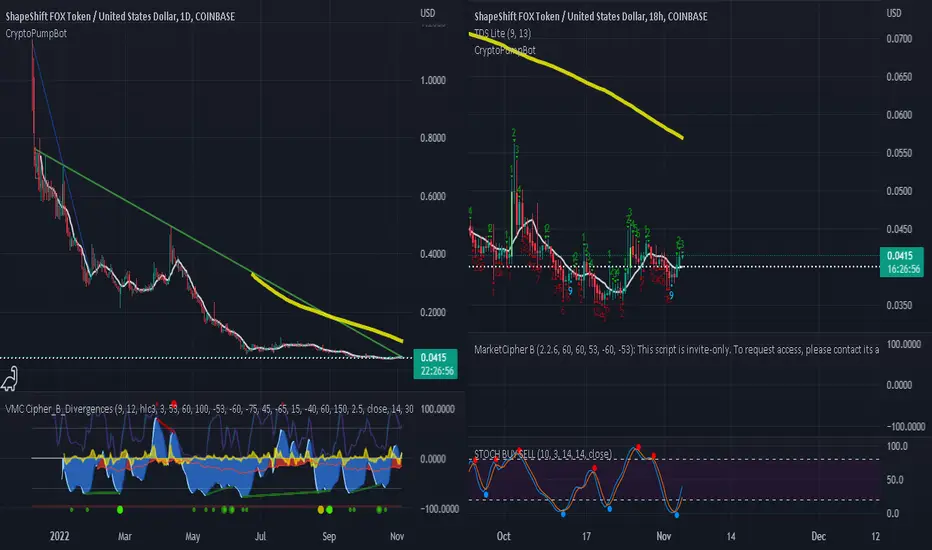Click the green 0.0415 price tag on the right chart

coord(902,262)
